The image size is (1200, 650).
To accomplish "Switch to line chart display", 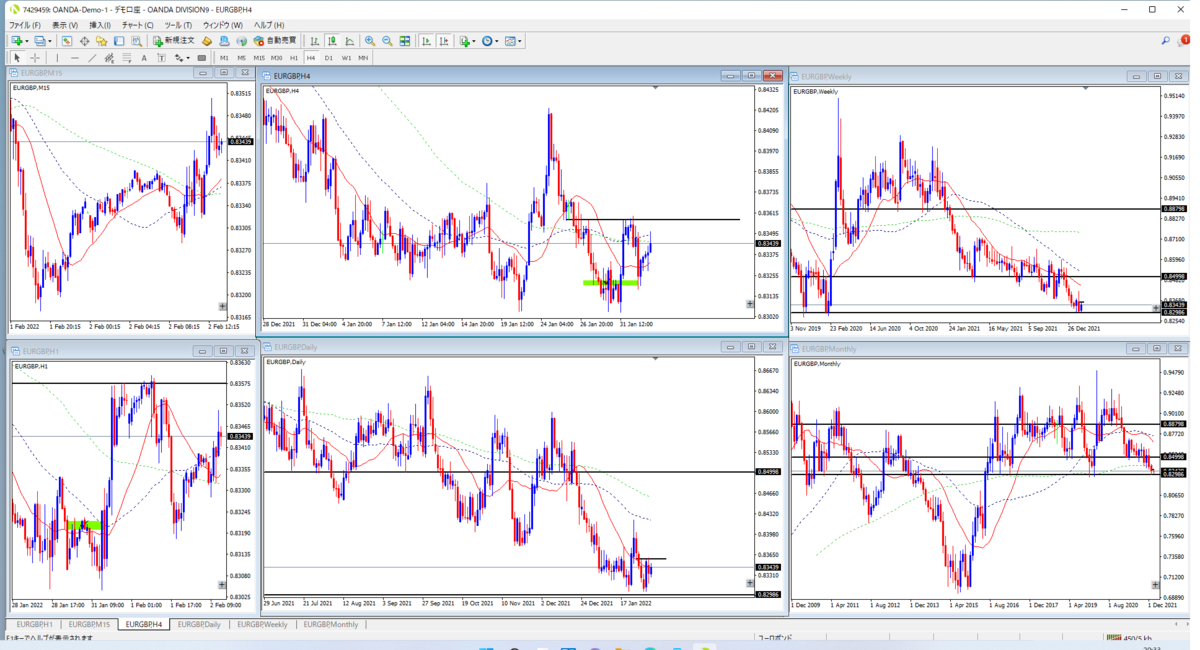I will pos(349,41).
